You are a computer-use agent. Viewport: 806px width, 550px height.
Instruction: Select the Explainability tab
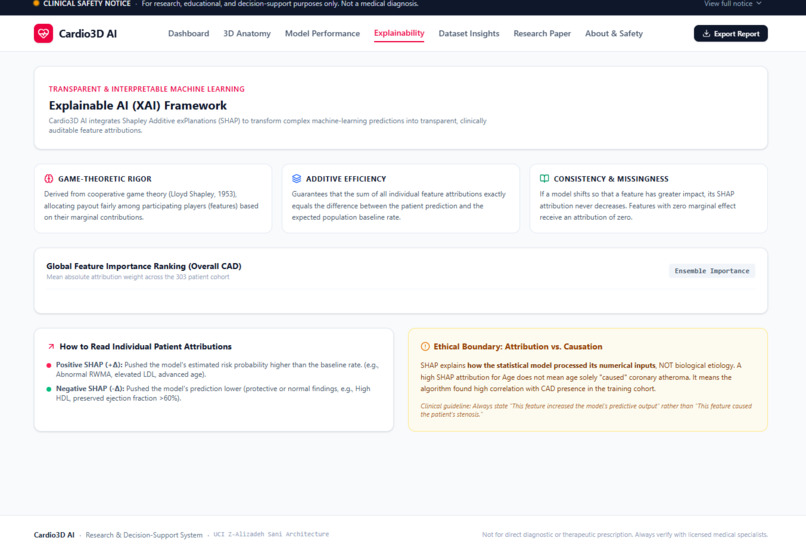pos(399,33)
